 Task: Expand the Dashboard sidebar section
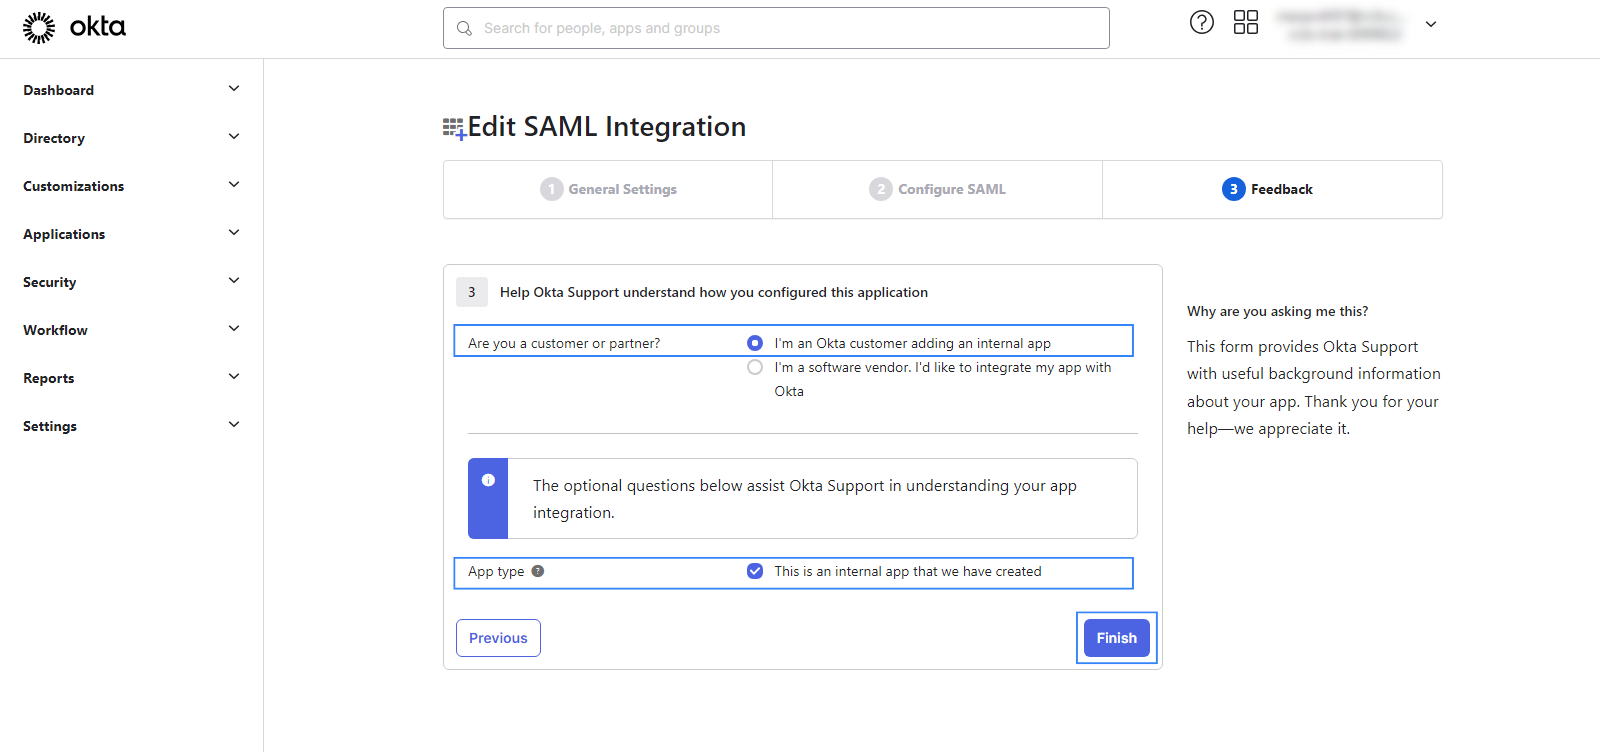233,89
